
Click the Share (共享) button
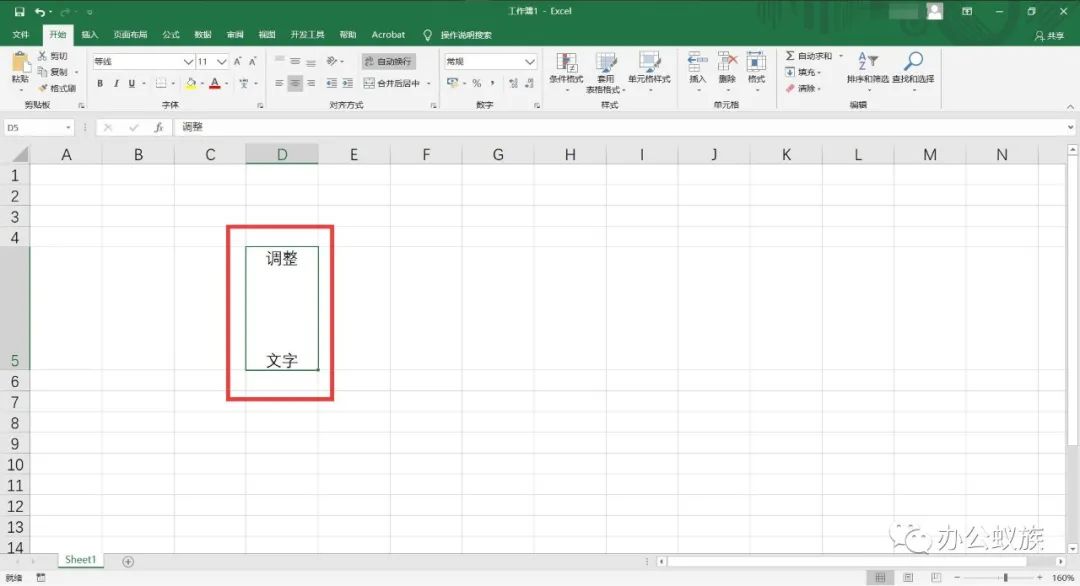(x=1049, y=35)
